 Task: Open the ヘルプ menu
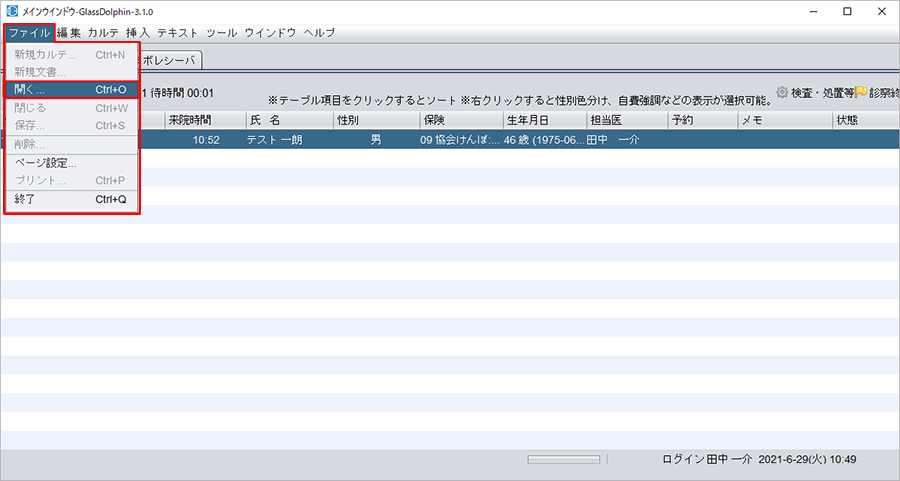pyautogui.click(x=320, y=33)
